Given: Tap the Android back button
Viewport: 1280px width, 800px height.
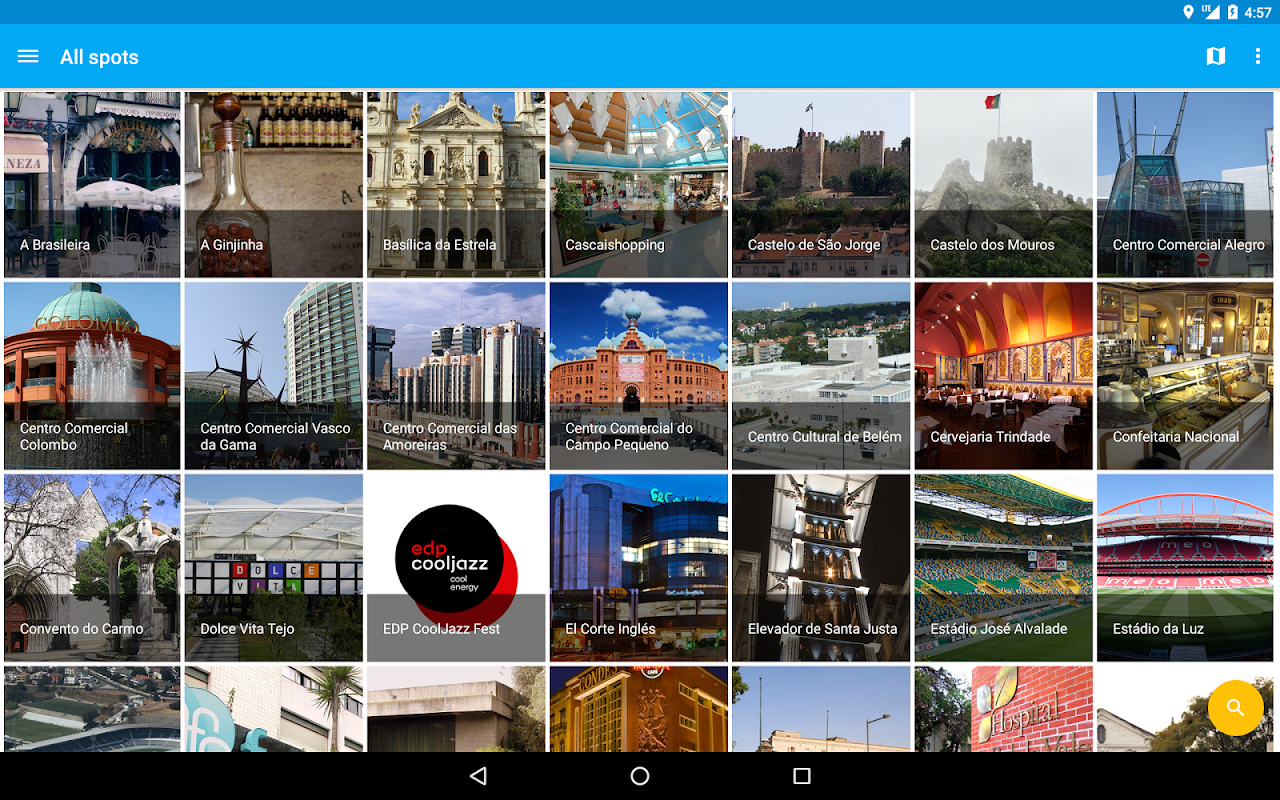Looking at the screenshot, I should [x=478, y=776].
